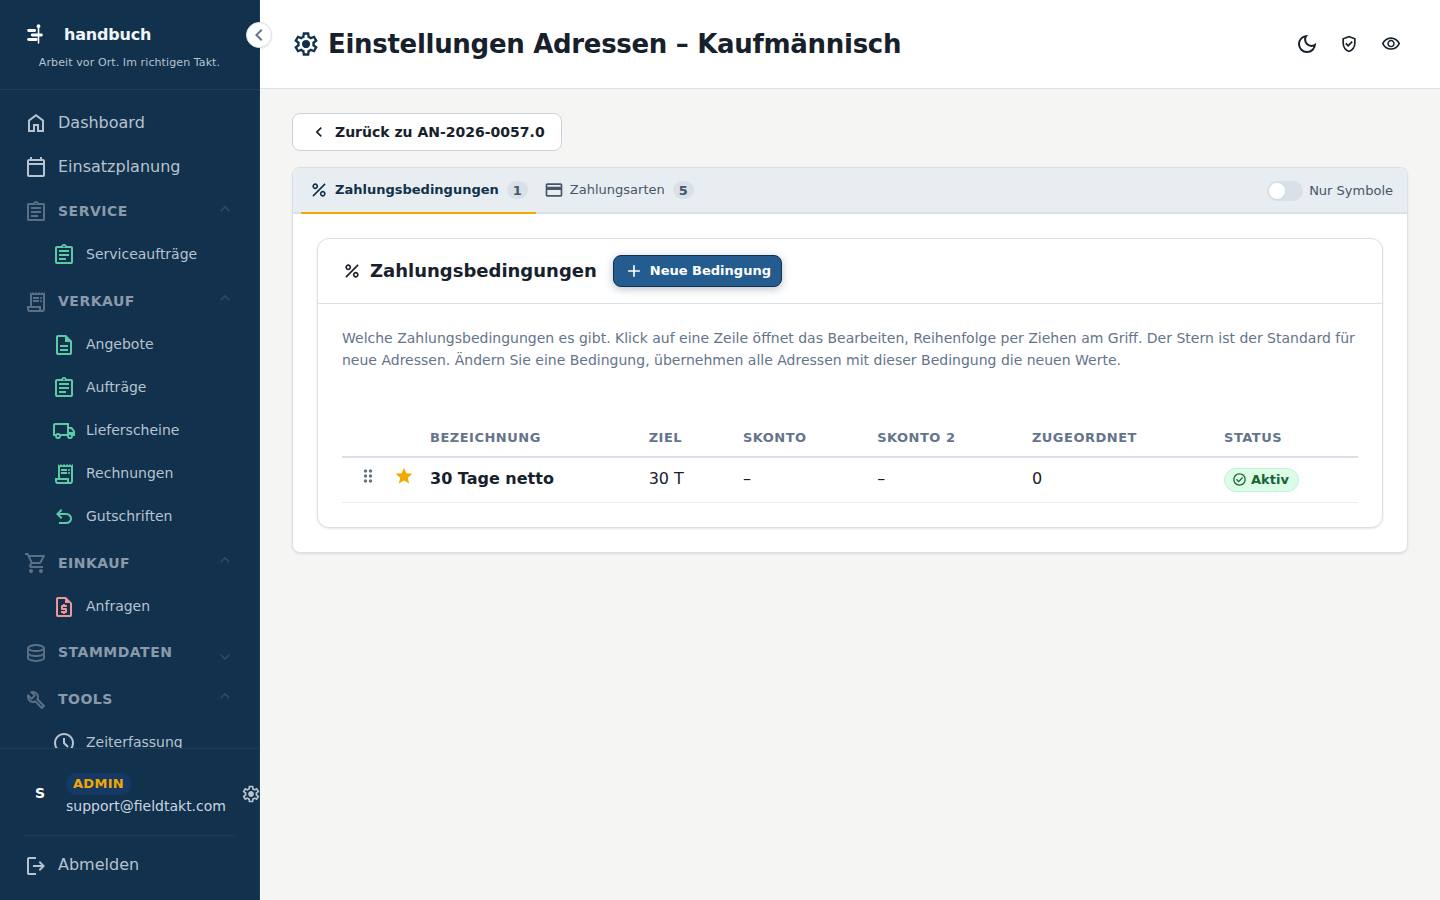Click Neue Bedingung button
The width and height of the screenshot is (1440, 900).
697,271
